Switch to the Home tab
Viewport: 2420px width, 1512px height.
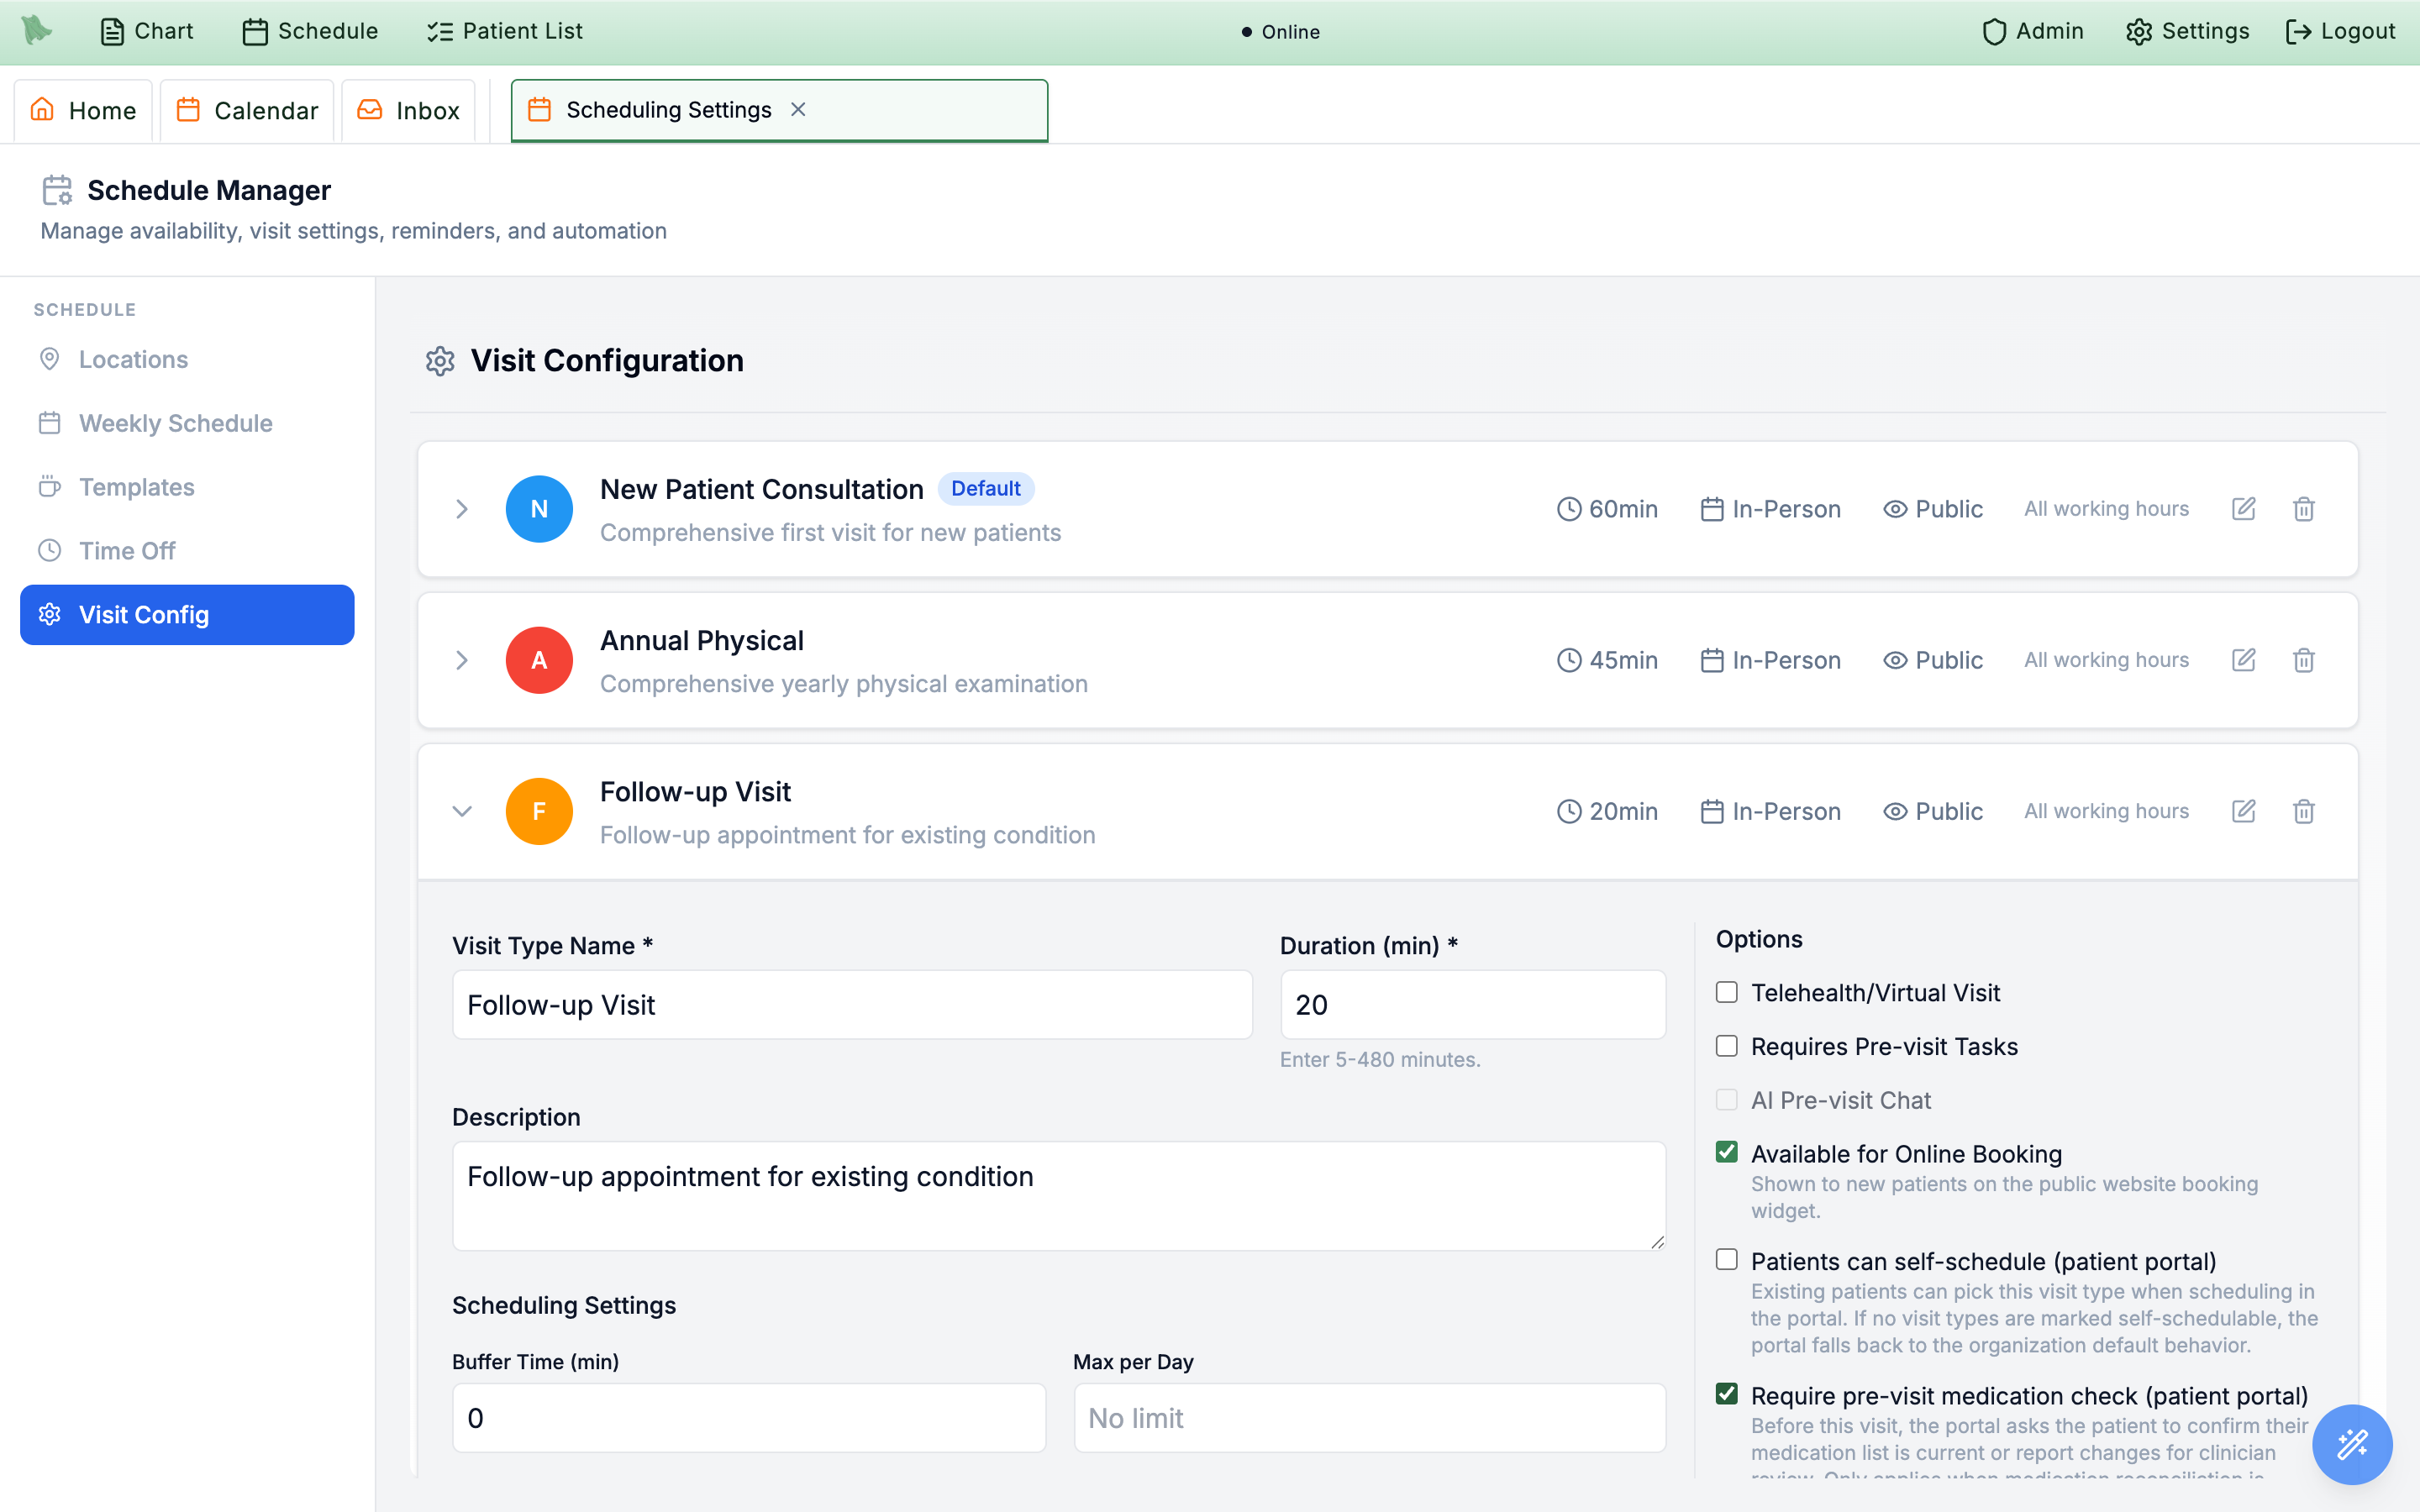point(83,110)
